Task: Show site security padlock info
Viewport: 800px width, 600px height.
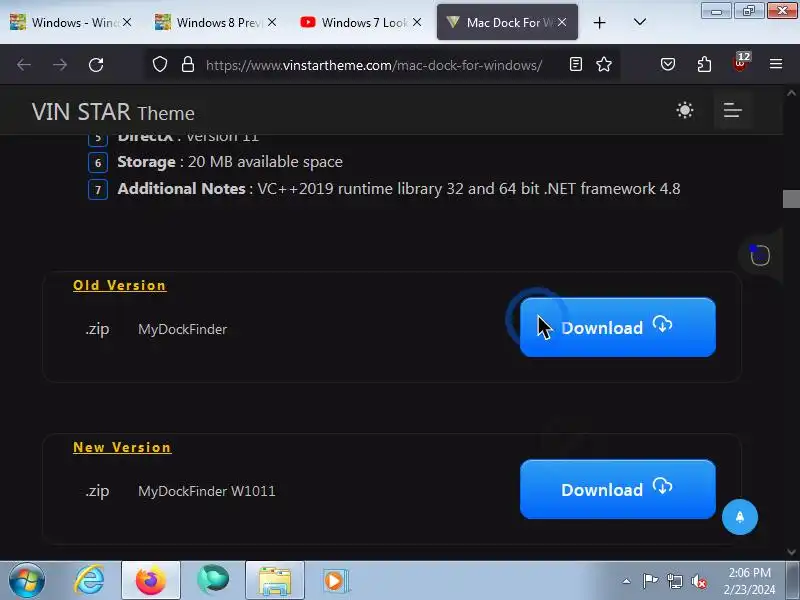Action: (x=188, y=64)
